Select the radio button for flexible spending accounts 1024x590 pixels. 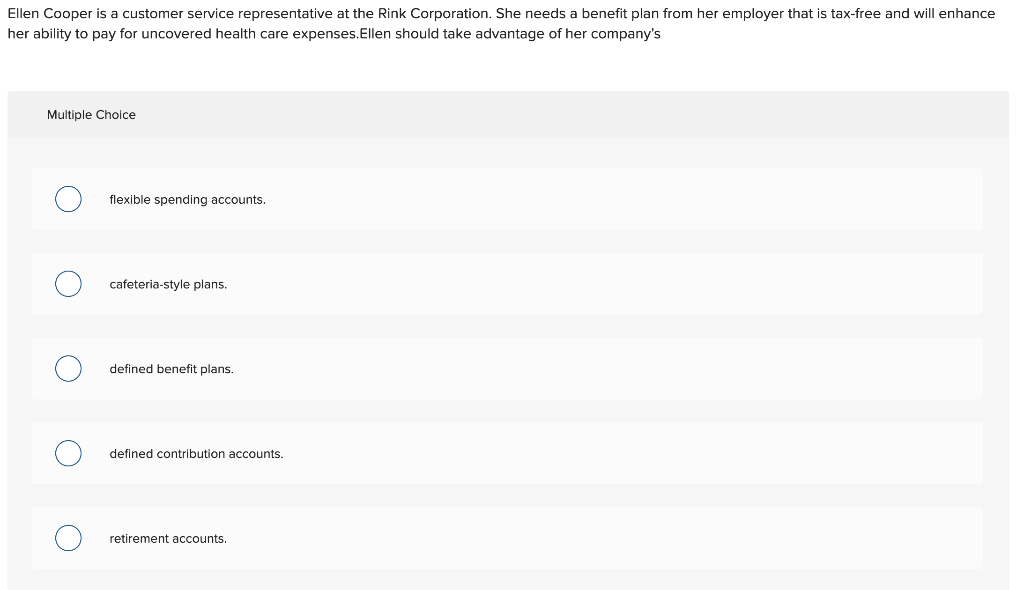[x=68, y=199]
